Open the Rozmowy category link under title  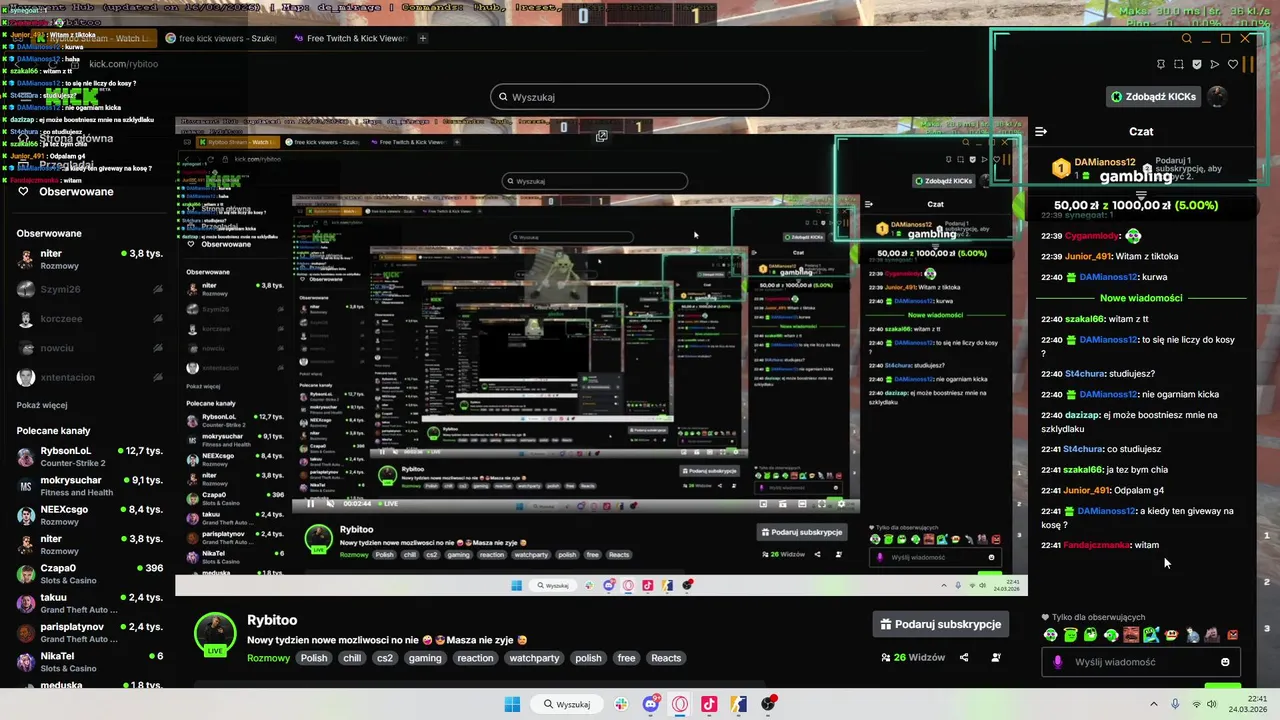click(268, 658)
